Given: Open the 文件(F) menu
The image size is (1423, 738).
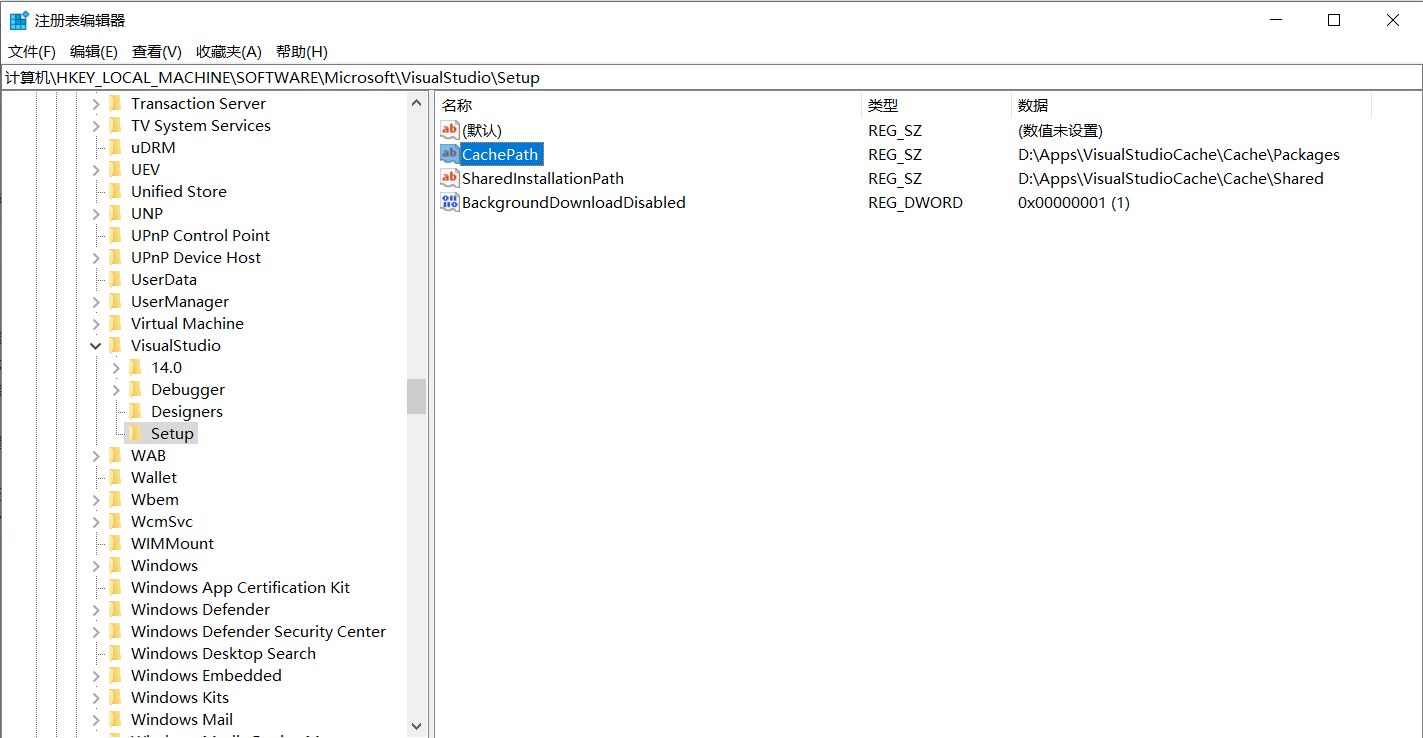Looking at the screenshot, I should (32, 51).
